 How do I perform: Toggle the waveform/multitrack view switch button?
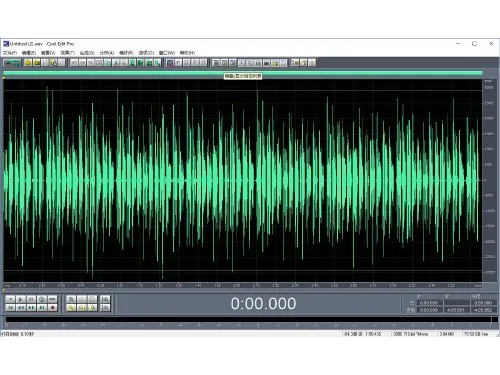pyautogui.click(x=12, y=63)
